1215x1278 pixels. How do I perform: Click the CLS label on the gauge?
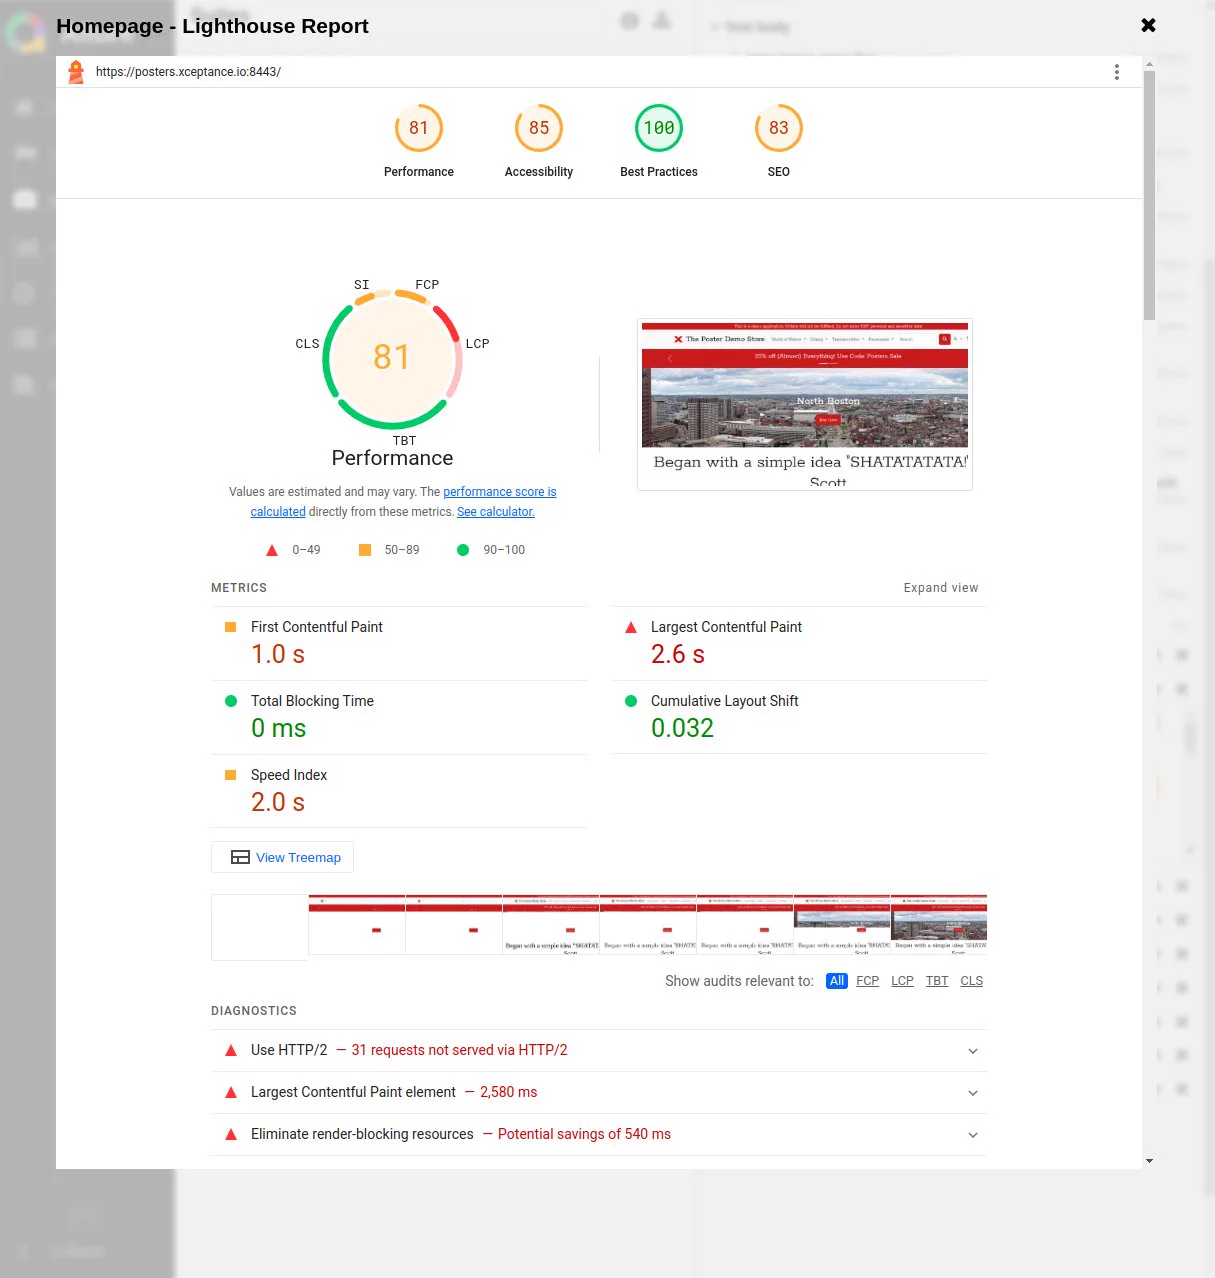308,343
